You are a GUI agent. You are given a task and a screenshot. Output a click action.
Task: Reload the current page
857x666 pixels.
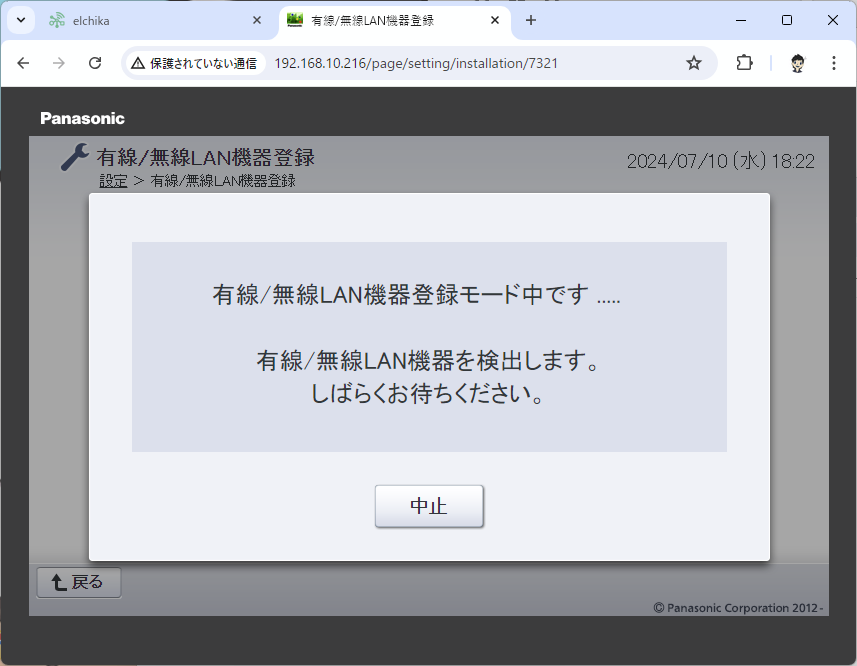coord(95,63)
